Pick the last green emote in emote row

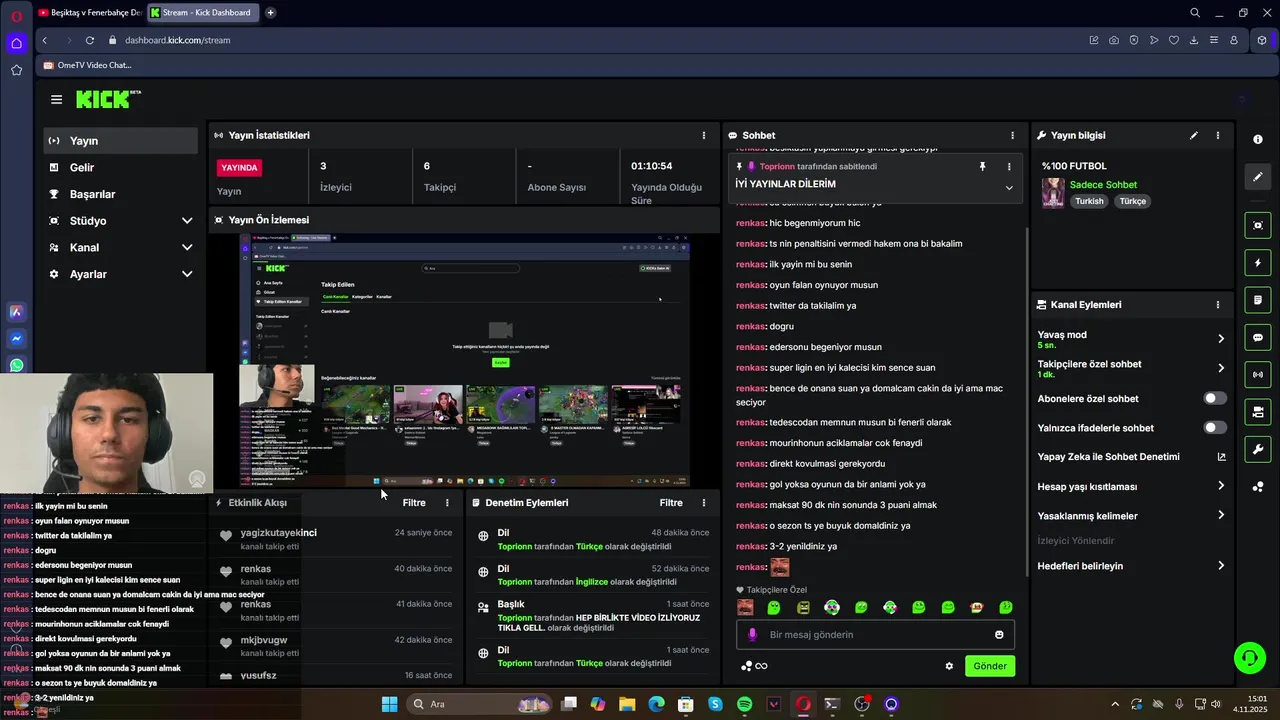pyautogui.click(x=1006, y=607)
